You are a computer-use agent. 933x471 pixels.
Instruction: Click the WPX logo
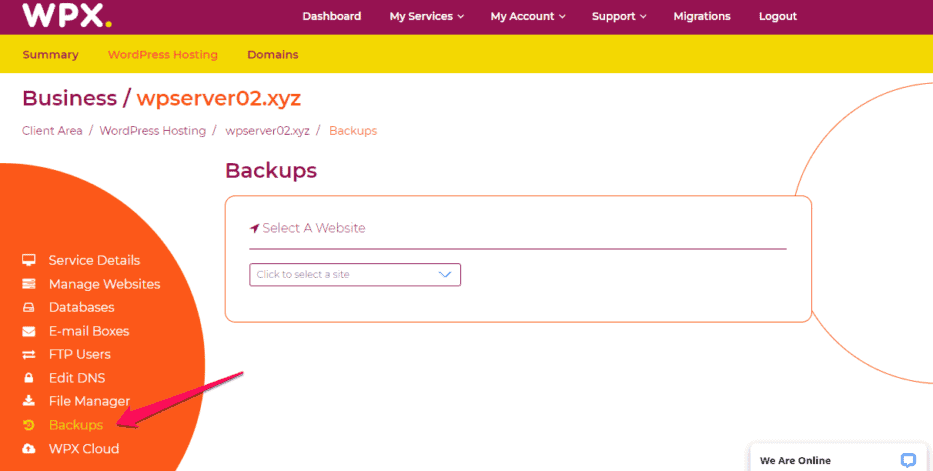[67, 15]
